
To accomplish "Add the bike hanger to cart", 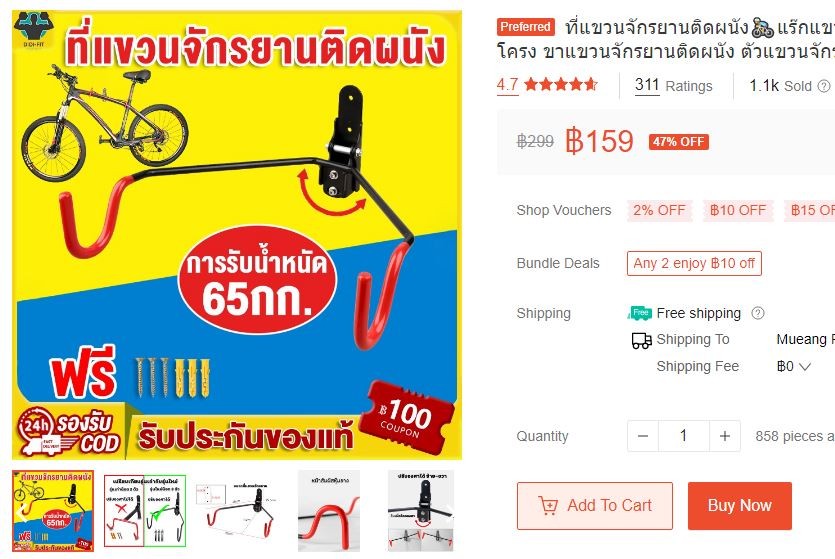I will [595, 506].
